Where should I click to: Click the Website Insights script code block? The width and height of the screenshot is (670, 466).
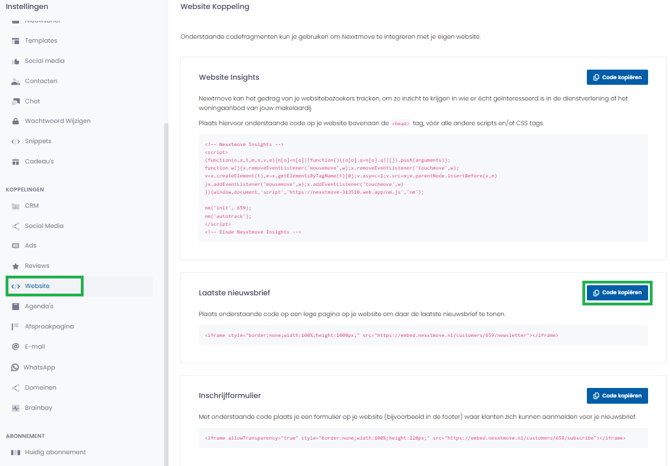423,188
